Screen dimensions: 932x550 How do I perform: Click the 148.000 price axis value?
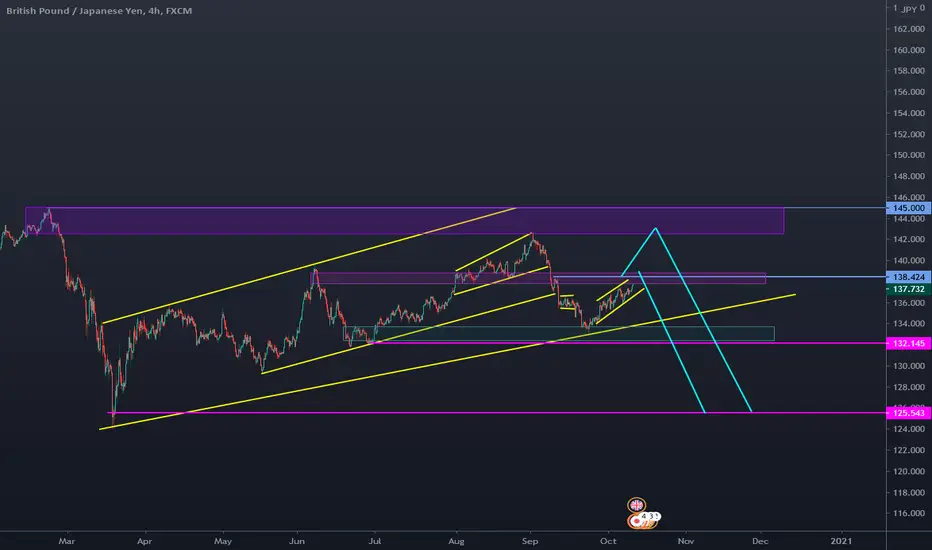(x=909, y=177)
